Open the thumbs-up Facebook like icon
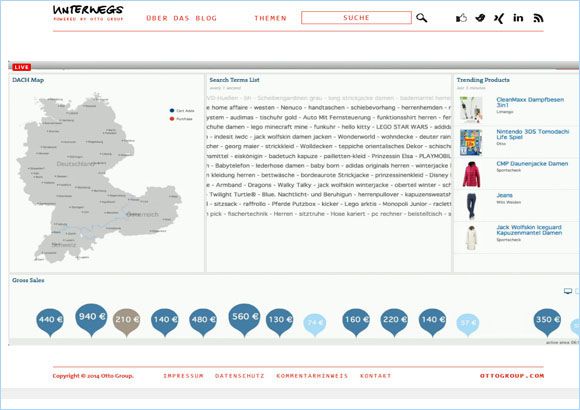Screen dimensions: 580x410 tap(461, 18)
